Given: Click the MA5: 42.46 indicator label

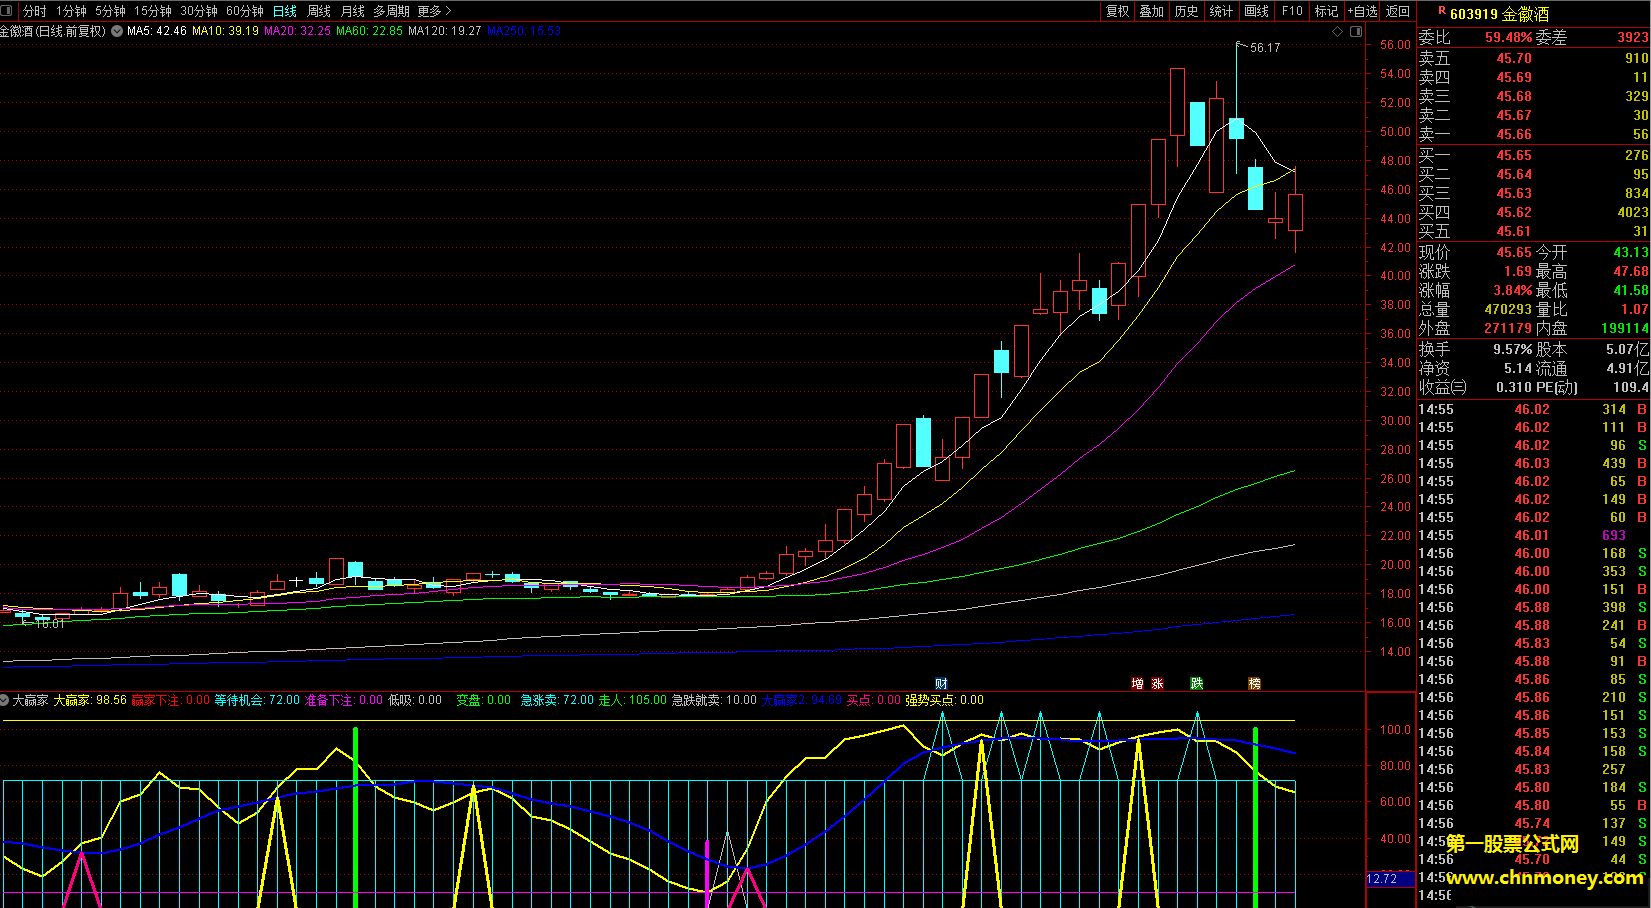Looking at the screenshot, I should coord(157,31).
